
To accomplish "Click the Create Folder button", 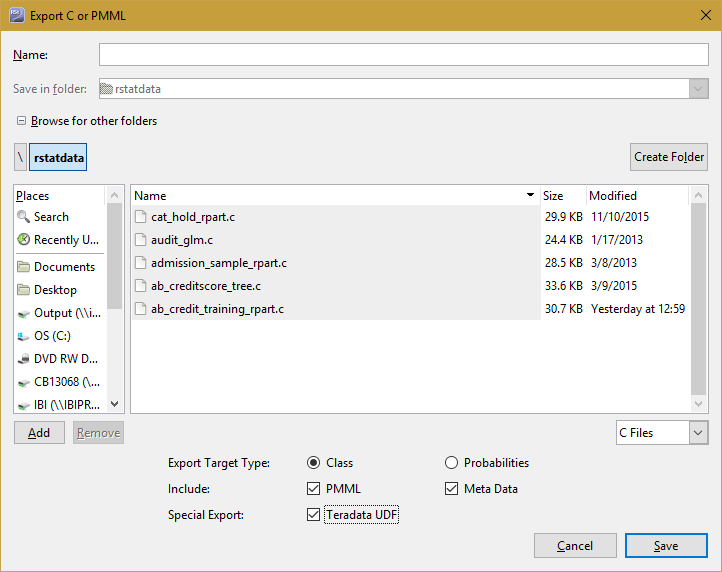I will click(x=669, y=157).
